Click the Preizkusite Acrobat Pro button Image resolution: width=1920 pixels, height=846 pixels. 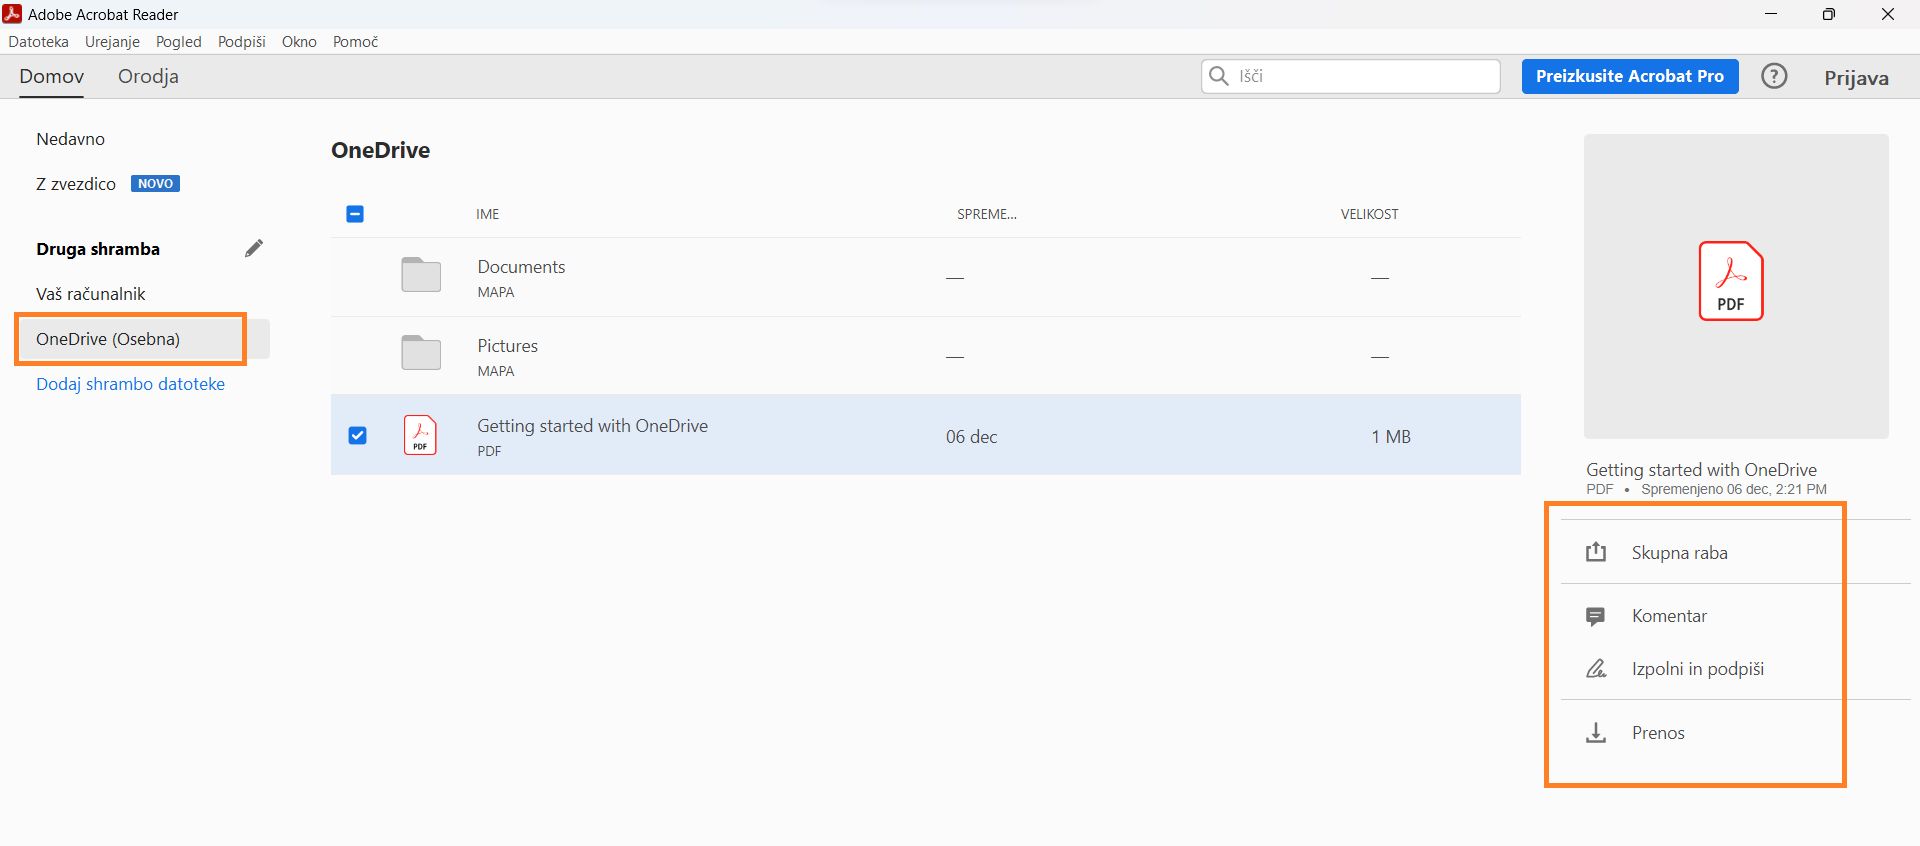[1630, 76]
